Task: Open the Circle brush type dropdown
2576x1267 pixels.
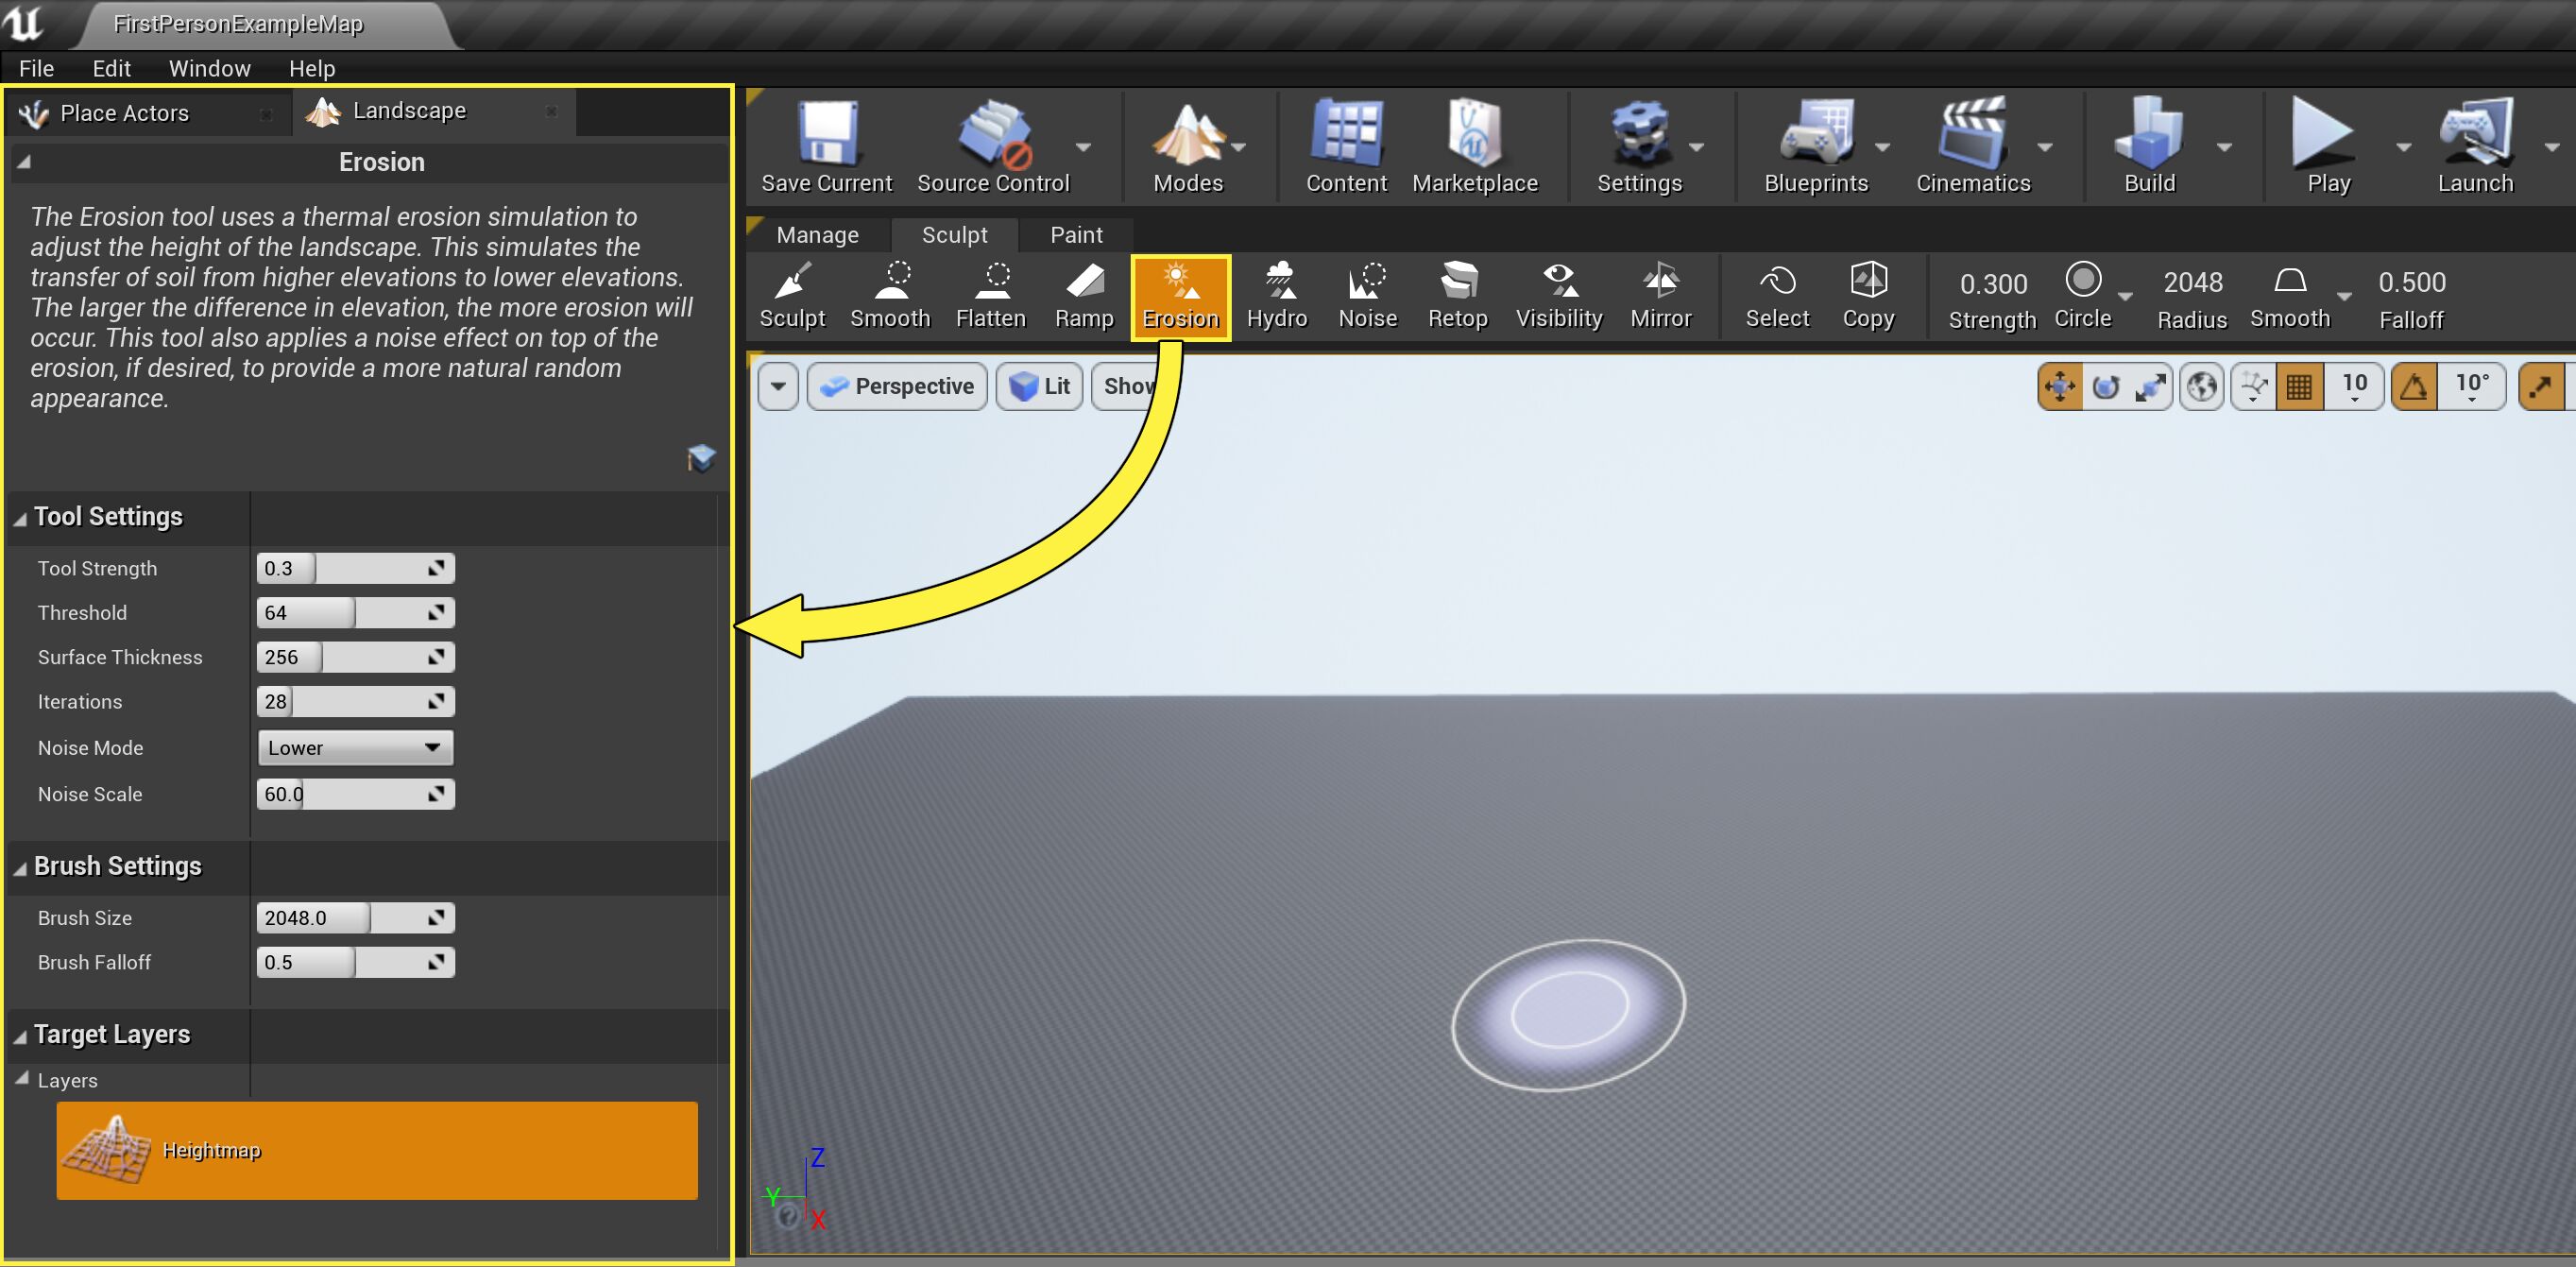Action: coord(2127,296)
